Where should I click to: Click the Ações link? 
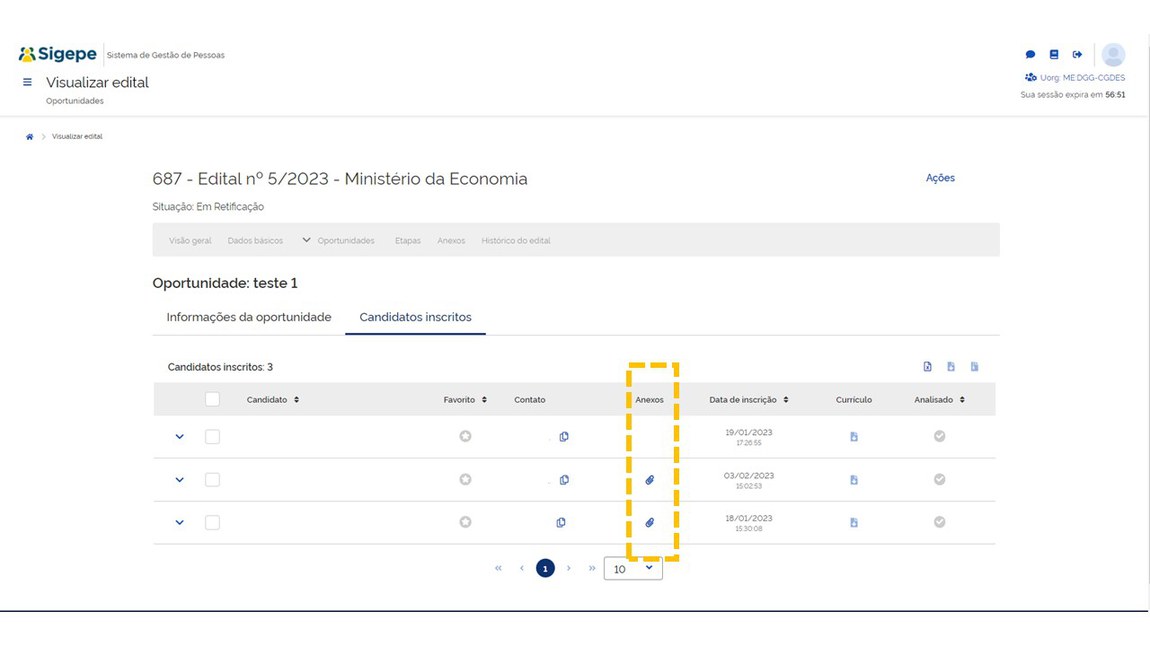[940, 178]
